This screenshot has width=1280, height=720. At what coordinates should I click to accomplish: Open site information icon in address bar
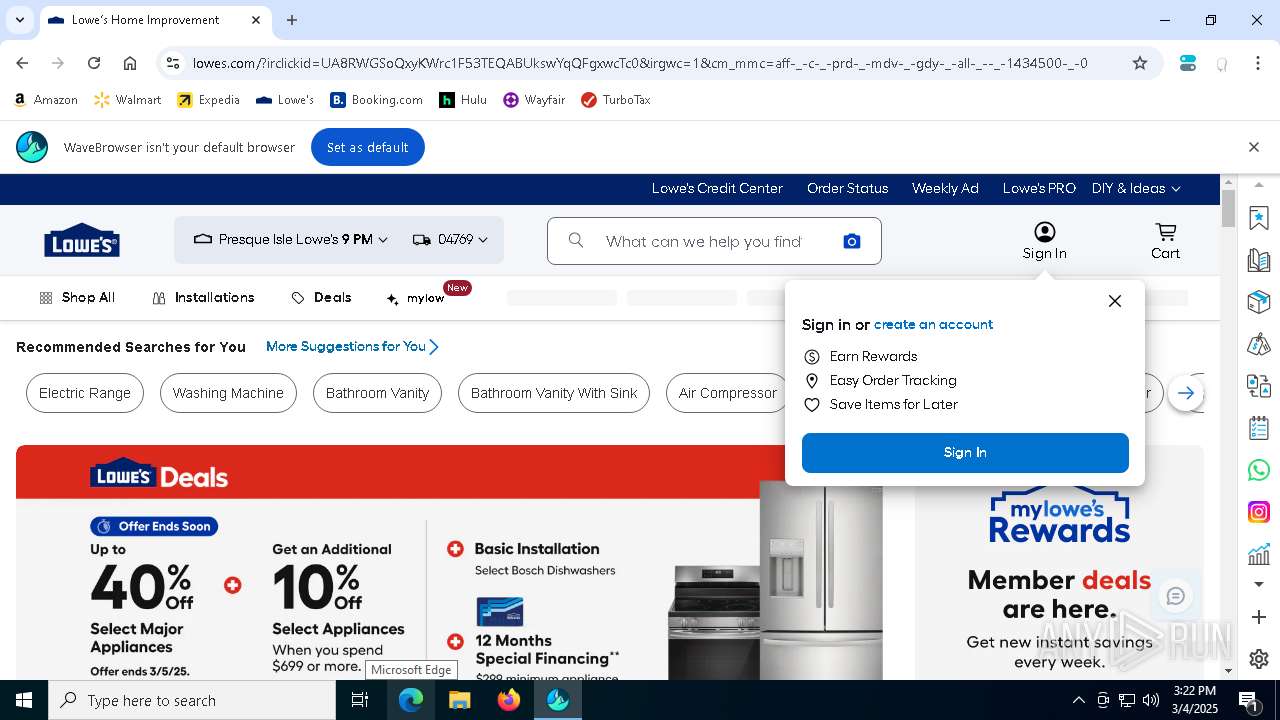tap(173, 63)
